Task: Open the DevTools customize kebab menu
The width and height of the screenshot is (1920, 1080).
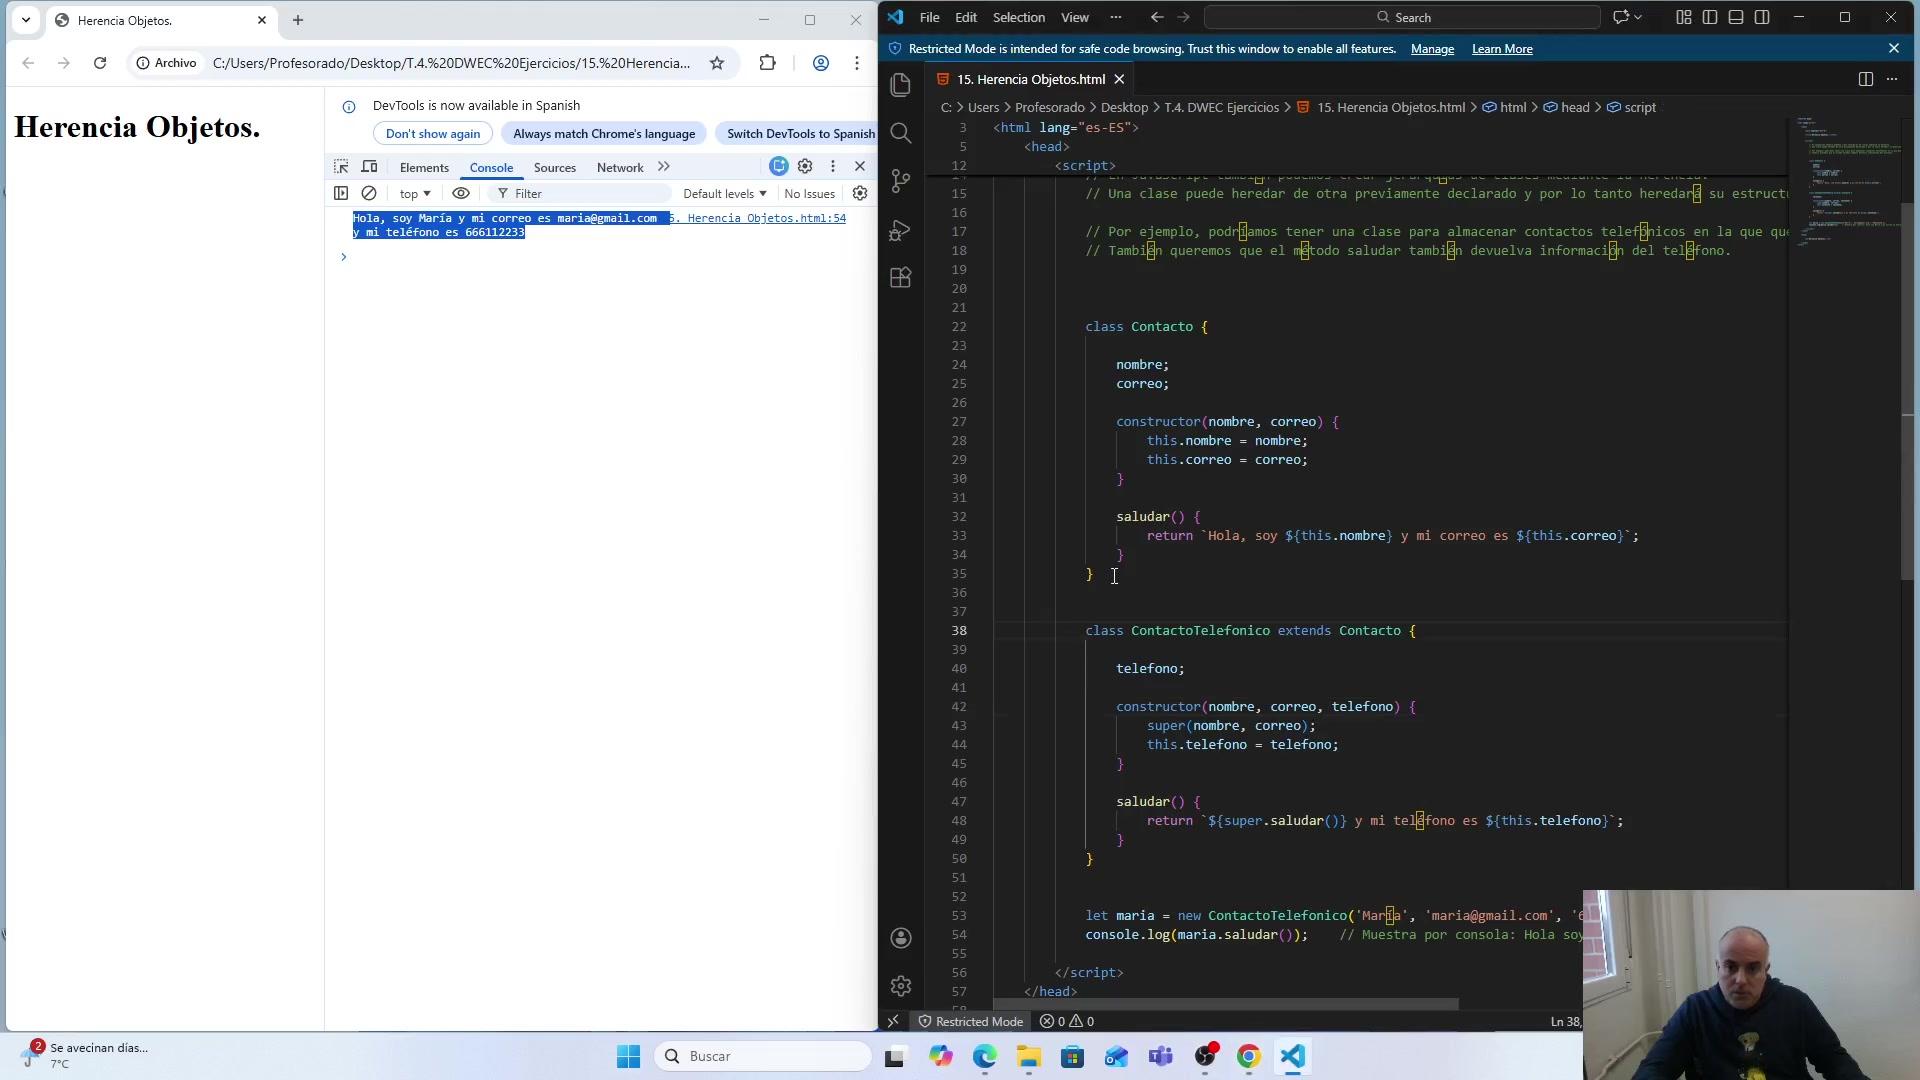Action: 833,166
